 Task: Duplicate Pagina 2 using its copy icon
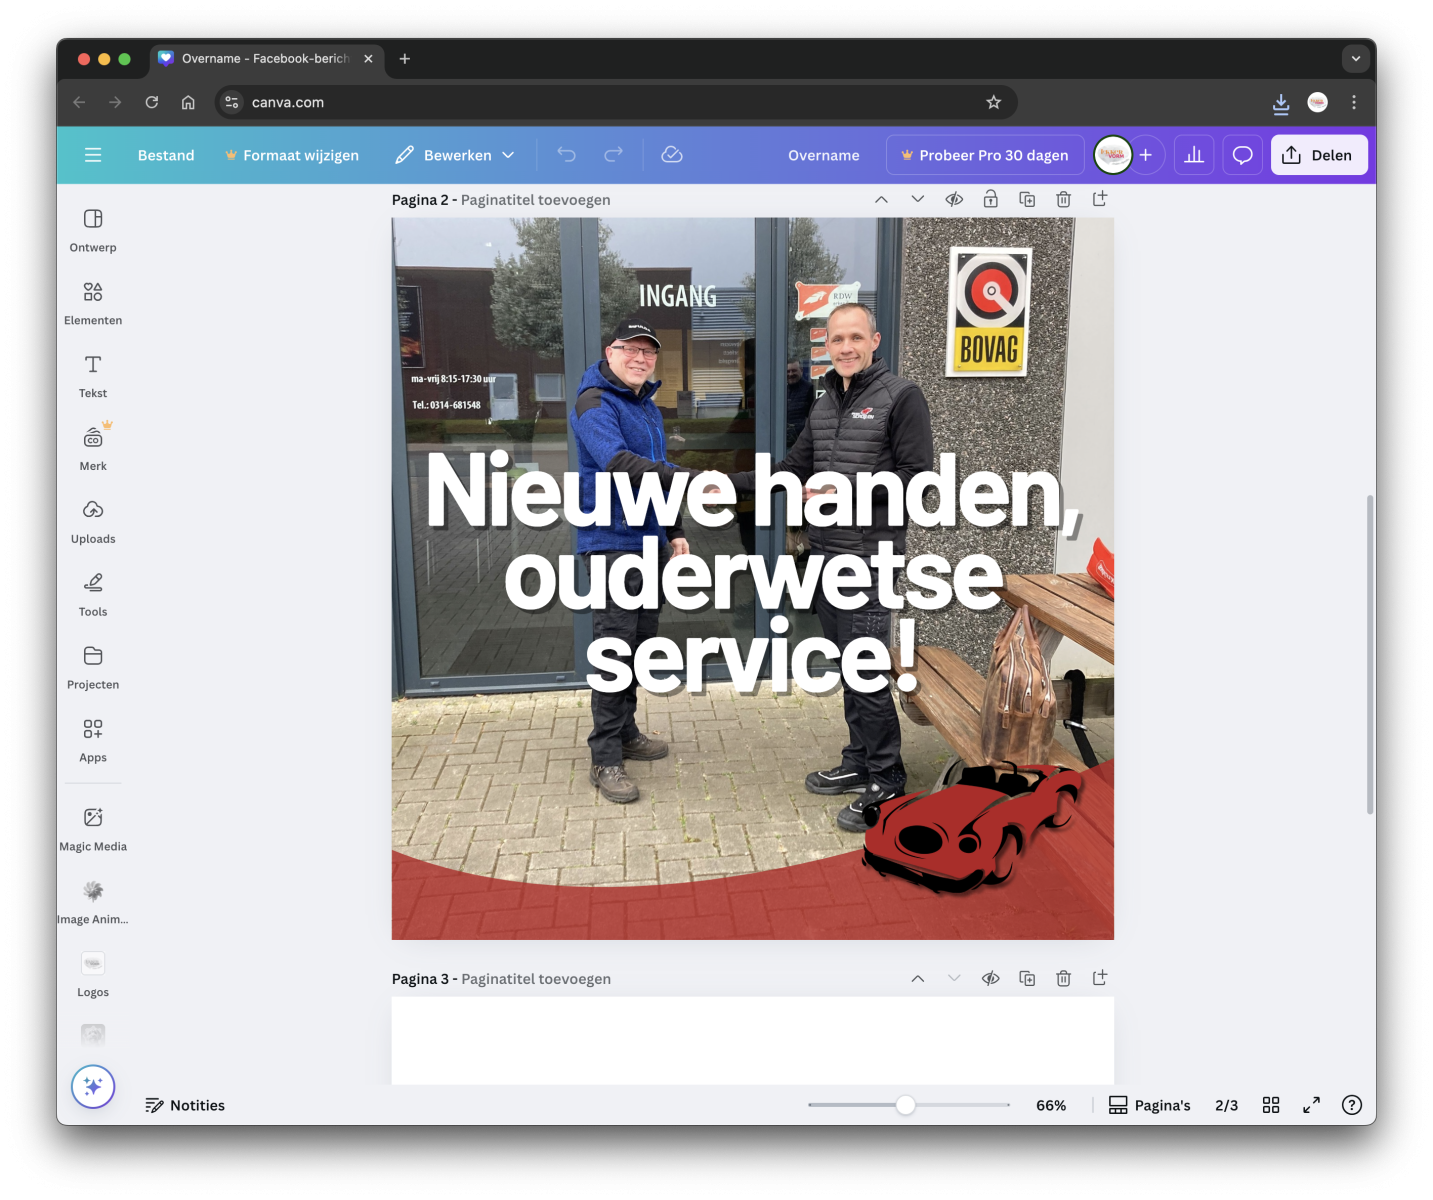[x=1027, y=199]
